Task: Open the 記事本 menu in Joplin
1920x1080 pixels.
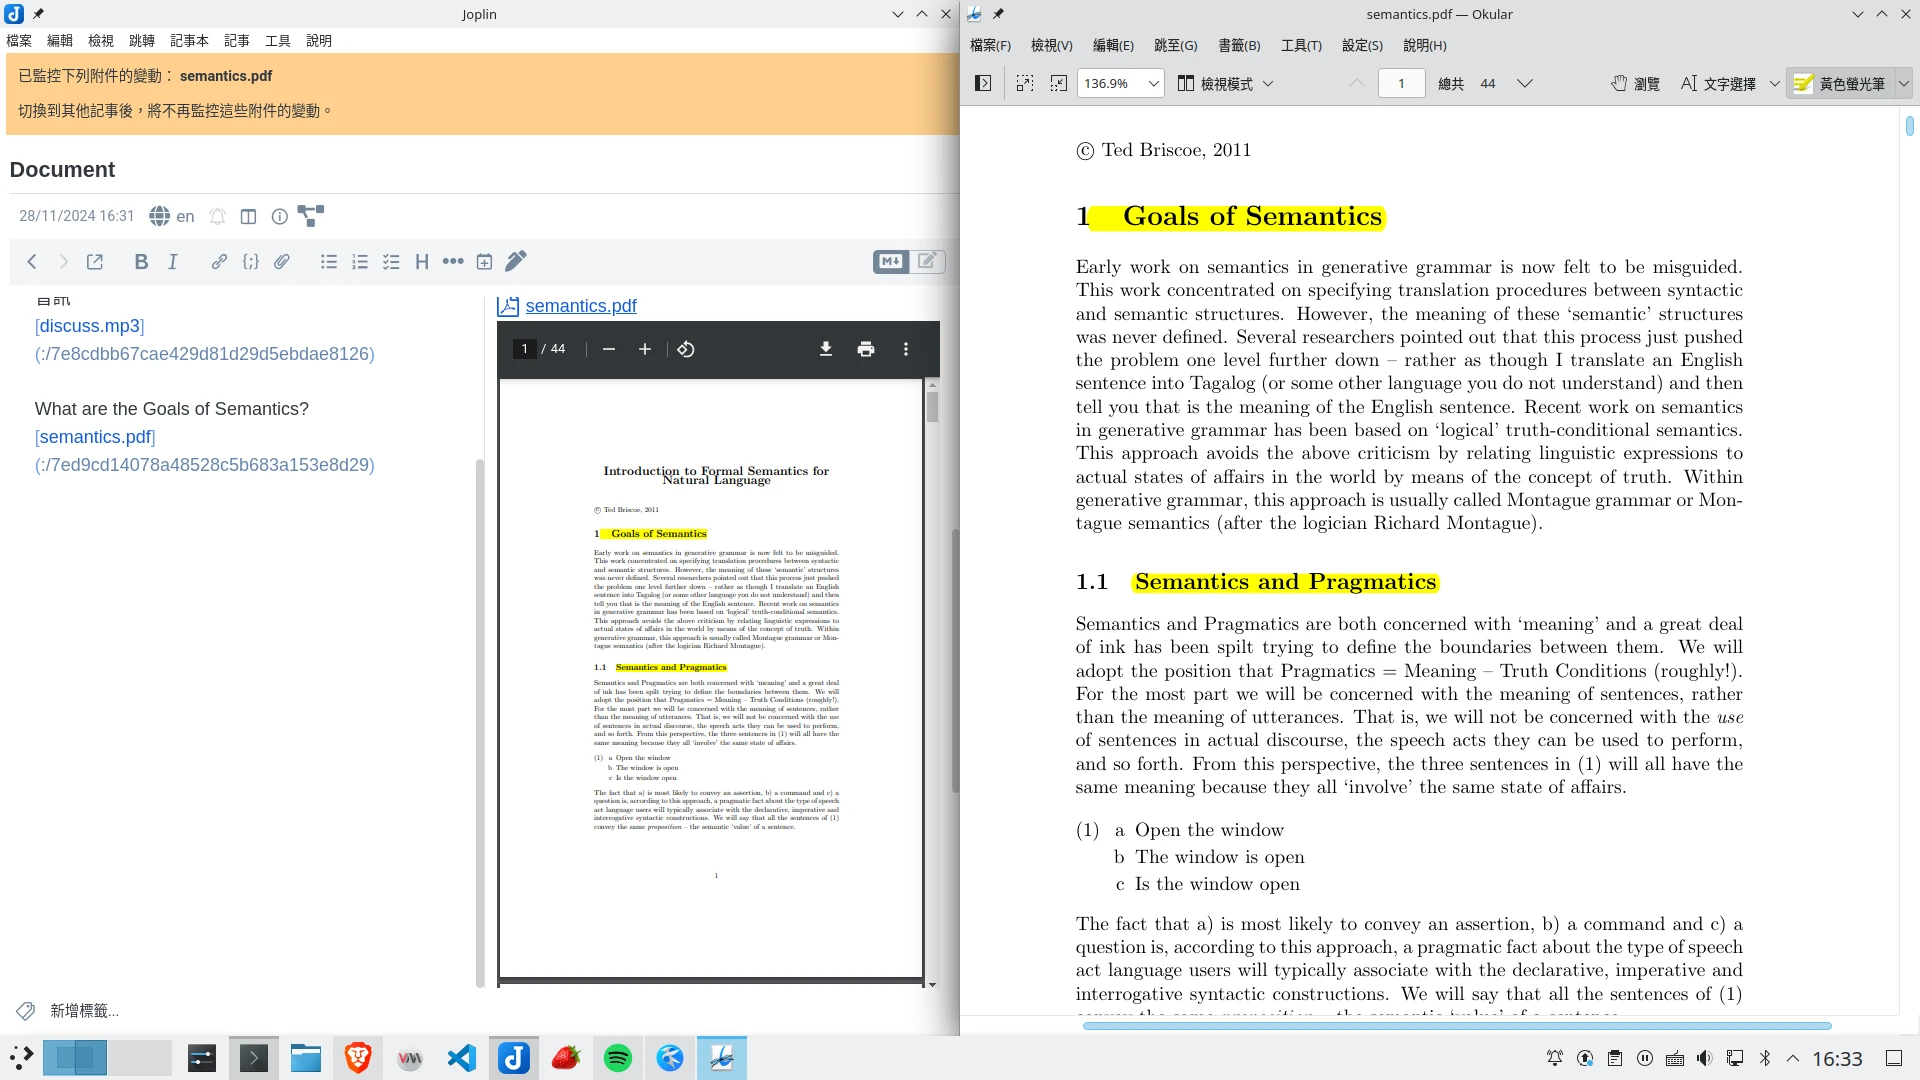Action: (189, 41)
